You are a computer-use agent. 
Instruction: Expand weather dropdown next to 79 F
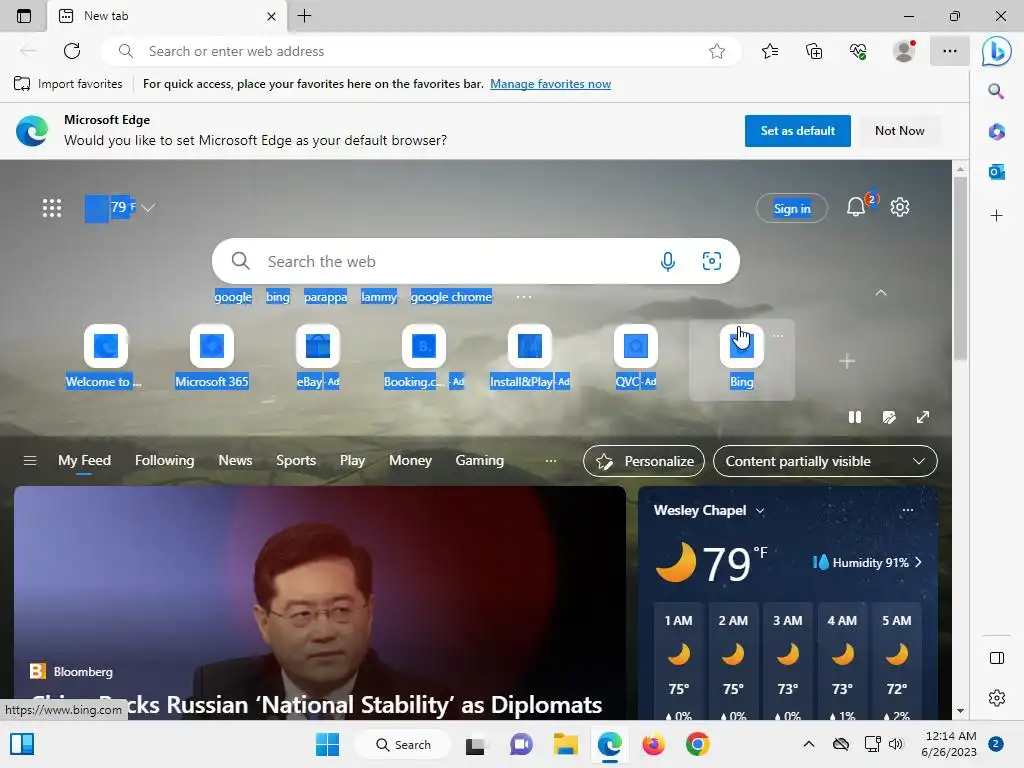coord(148,208)
